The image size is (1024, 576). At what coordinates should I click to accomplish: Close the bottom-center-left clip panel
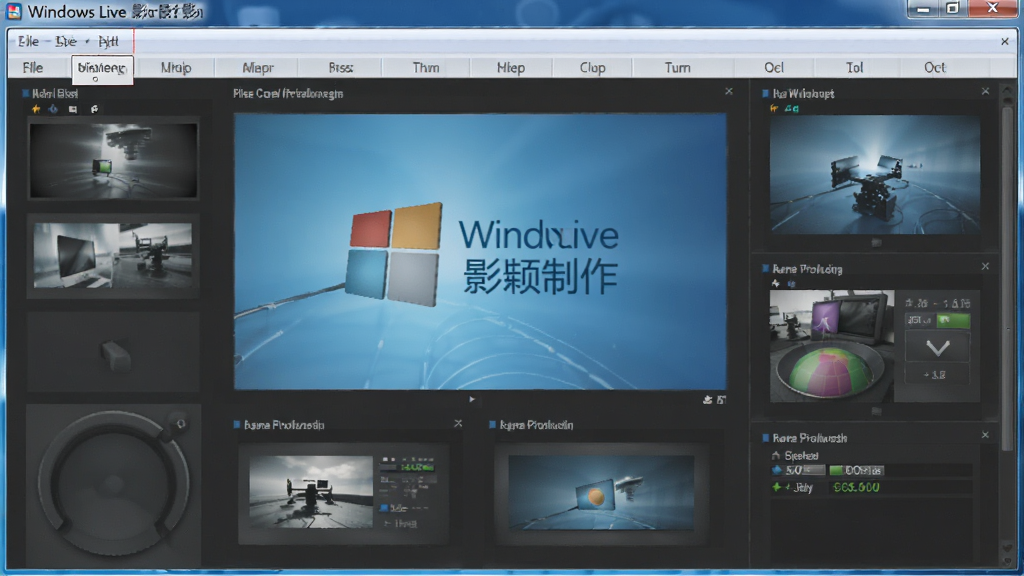(x=458, y=424)
